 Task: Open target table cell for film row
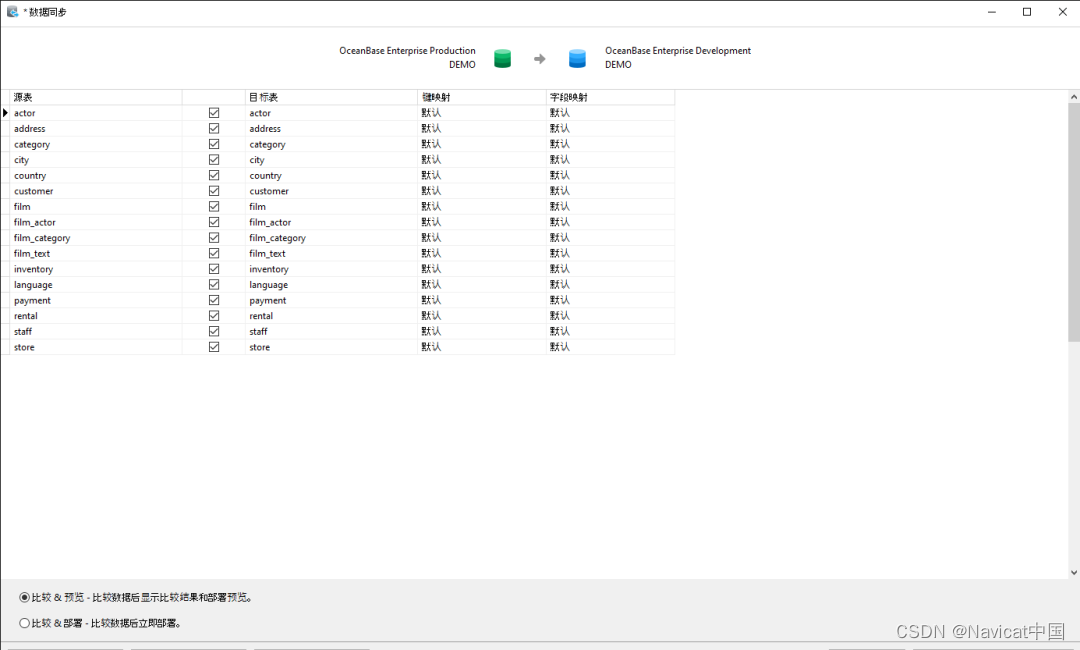click(331, 207)
